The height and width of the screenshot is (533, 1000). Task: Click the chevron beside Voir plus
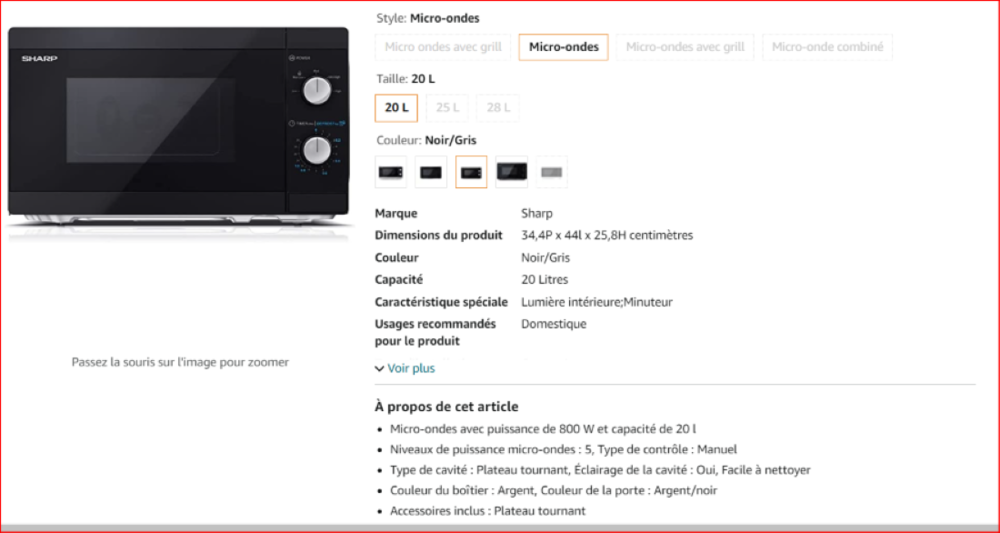coord(379,369)
